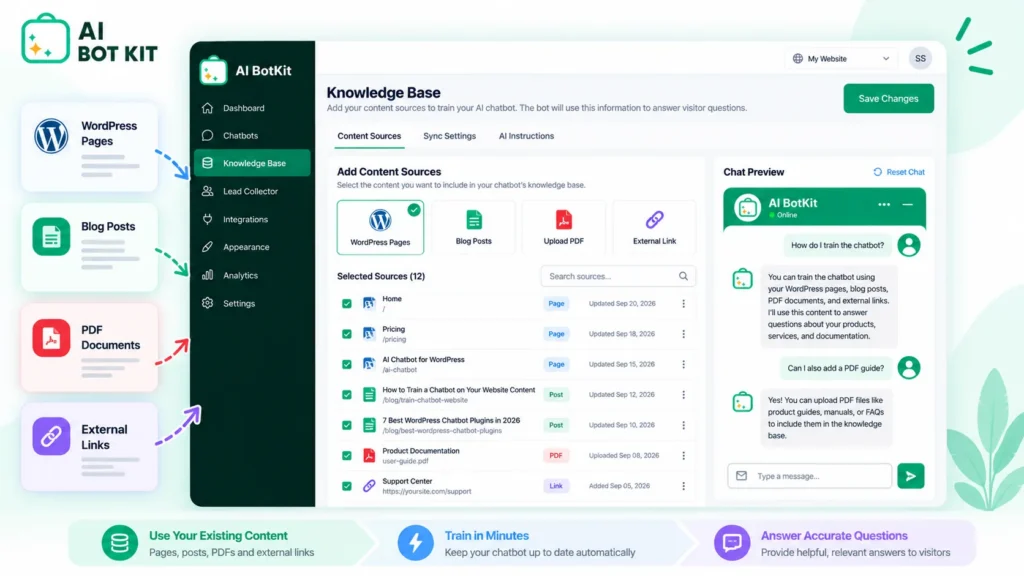Screen dimensions: 1024x576
Task: Uncheck the Pricing page checkbox
Action: [x=347, y=334]
